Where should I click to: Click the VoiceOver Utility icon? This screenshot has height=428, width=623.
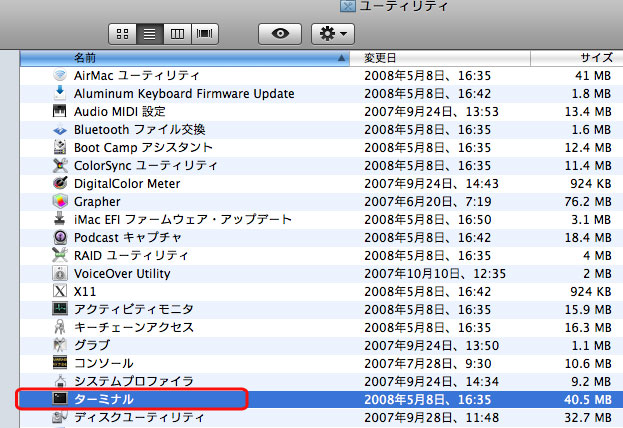pyautogui.click(x=60, y=273)
